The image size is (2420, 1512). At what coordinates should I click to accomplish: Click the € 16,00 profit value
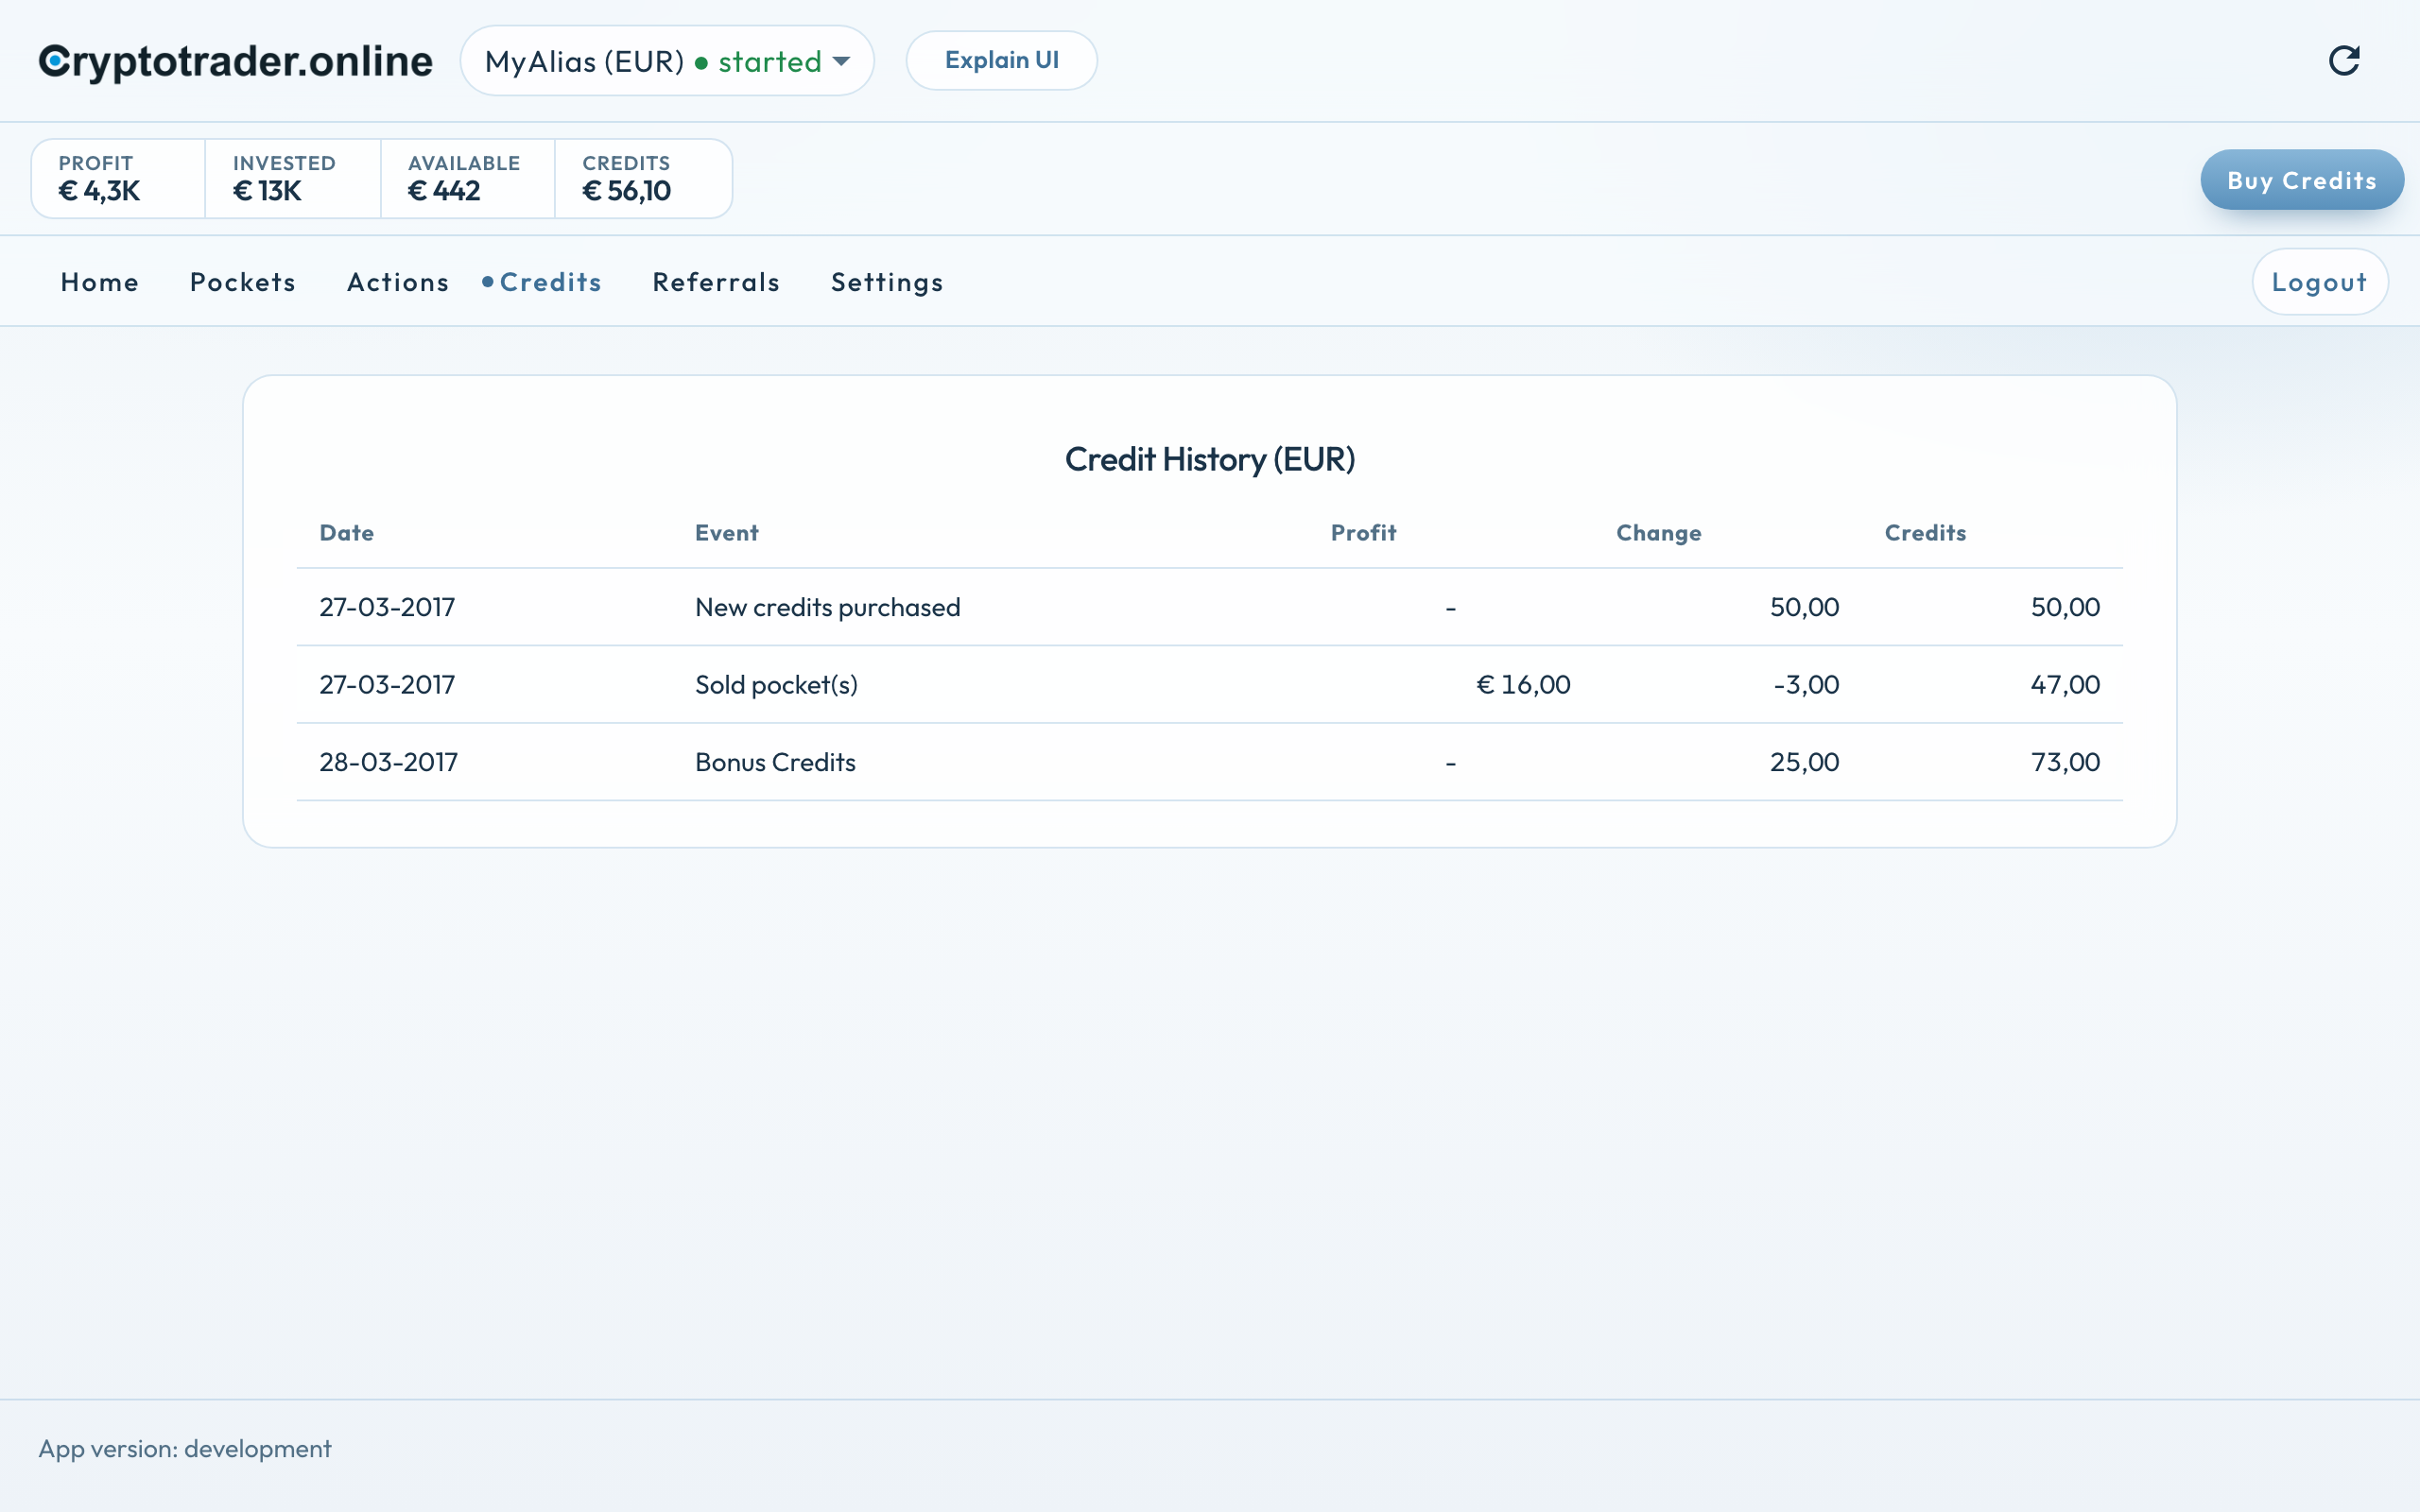pos(1523,684)
